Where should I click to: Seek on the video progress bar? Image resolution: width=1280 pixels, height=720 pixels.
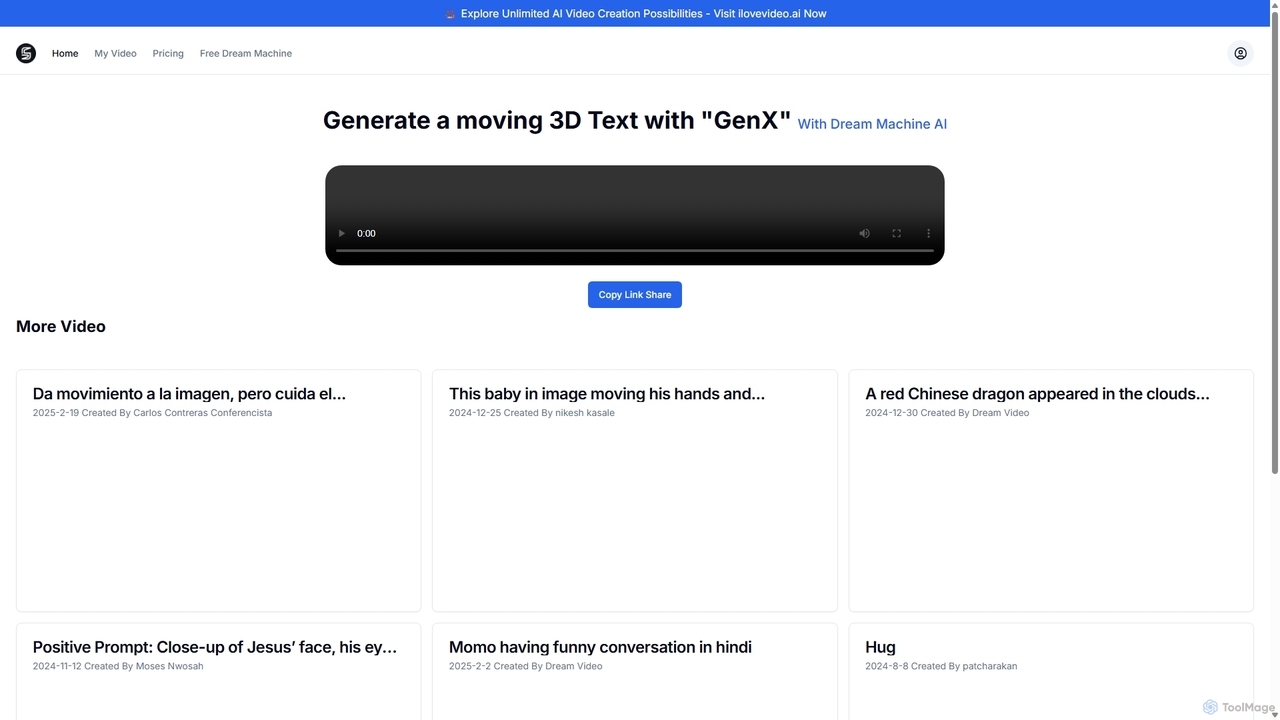pyautogui.click(x=634, y=250)
